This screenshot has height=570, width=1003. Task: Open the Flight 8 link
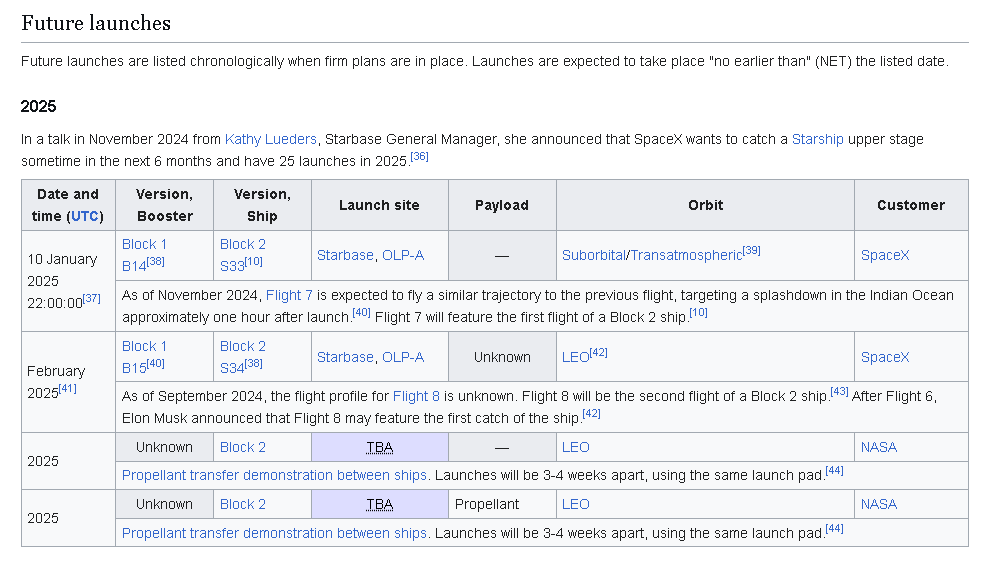click(x=416, y=397)
